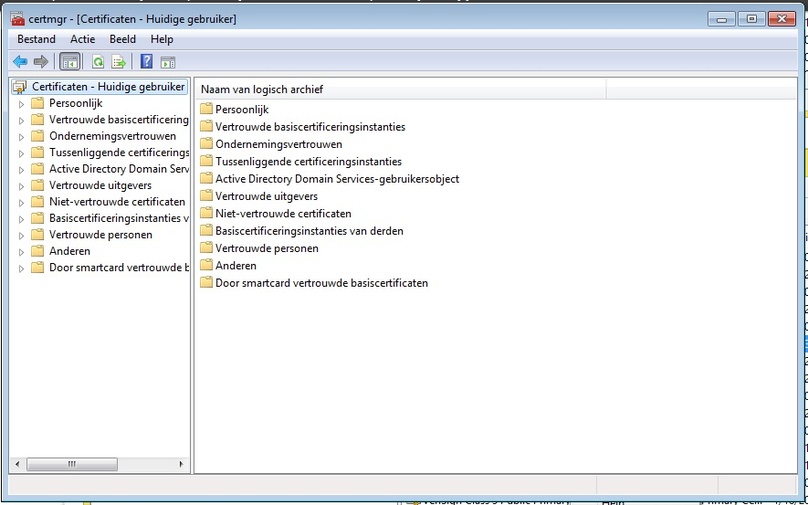Open the Actie menu
This screenshot has width=808, height=505.
(83, 39)
